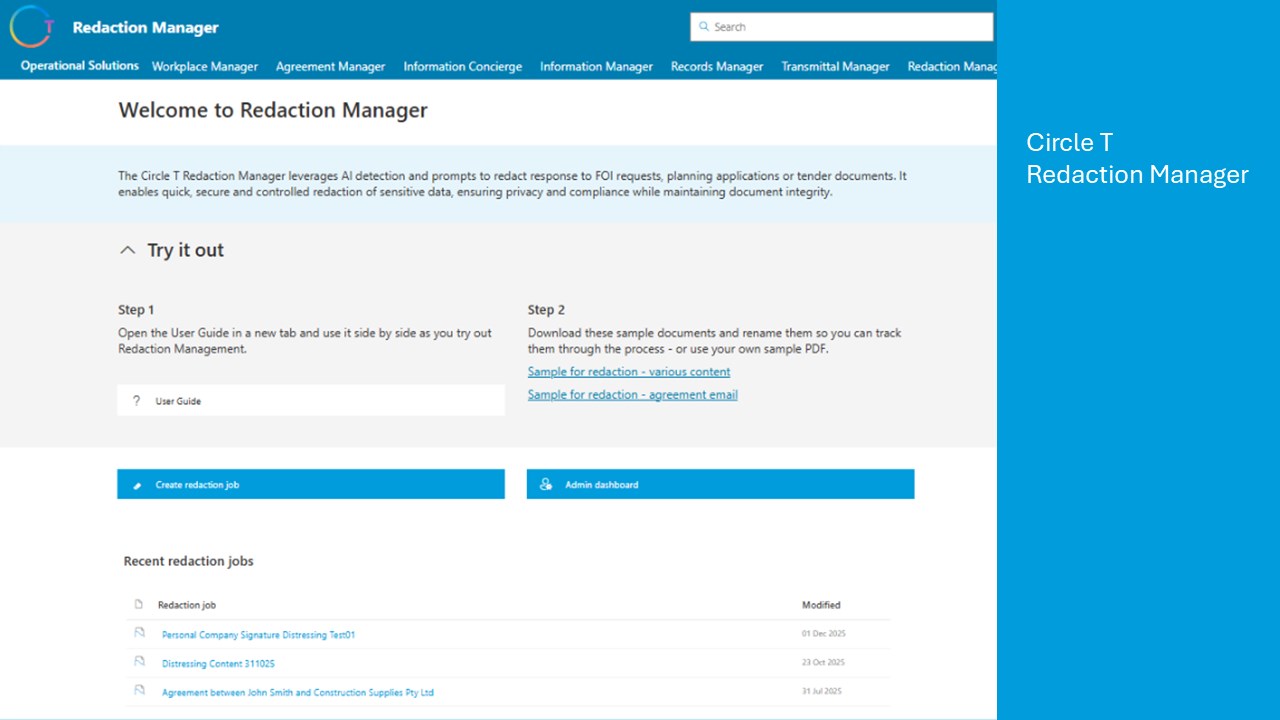Click the pencil icon on Create redaction job
This screenshot has height=720, width=1280.
pos(137,485)
